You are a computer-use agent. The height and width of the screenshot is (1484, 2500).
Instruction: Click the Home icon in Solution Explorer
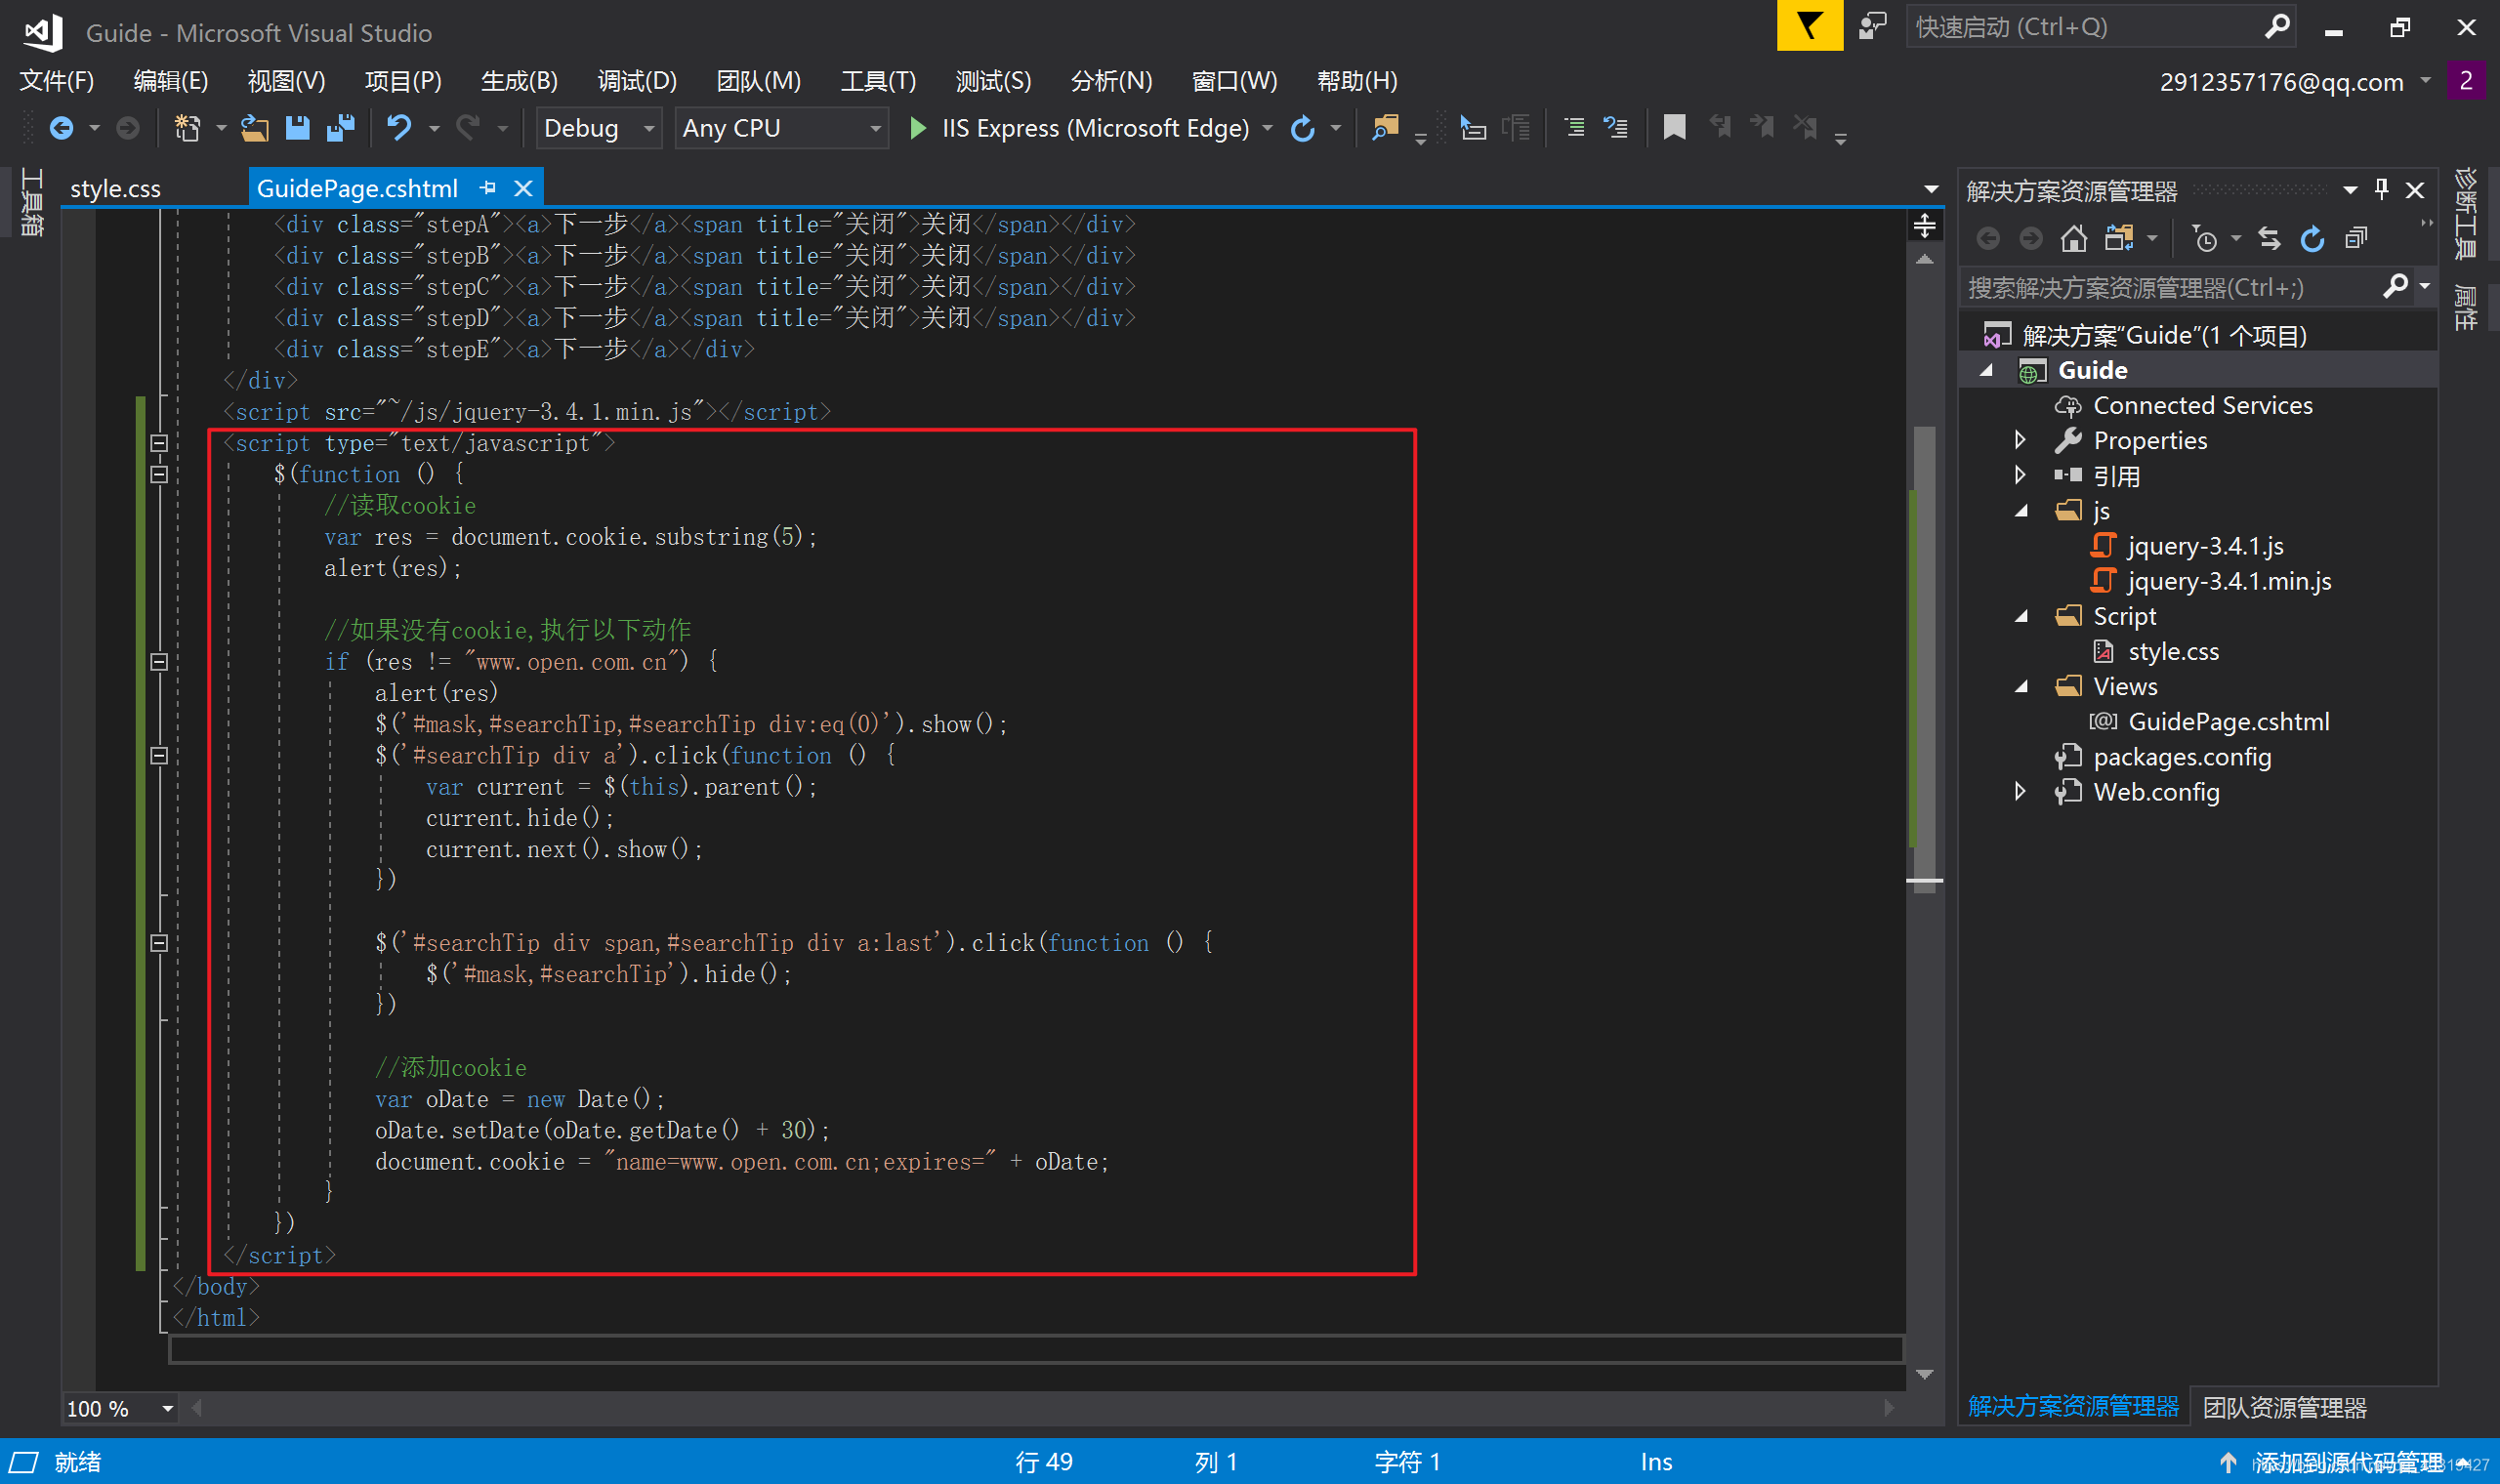2073,238
